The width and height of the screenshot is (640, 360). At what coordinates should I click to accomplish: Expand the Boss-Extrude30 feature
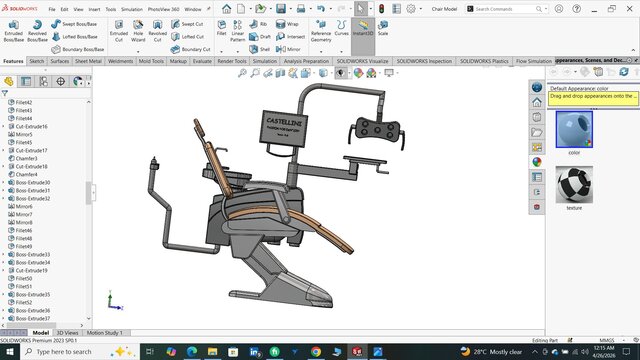(3, 182)
